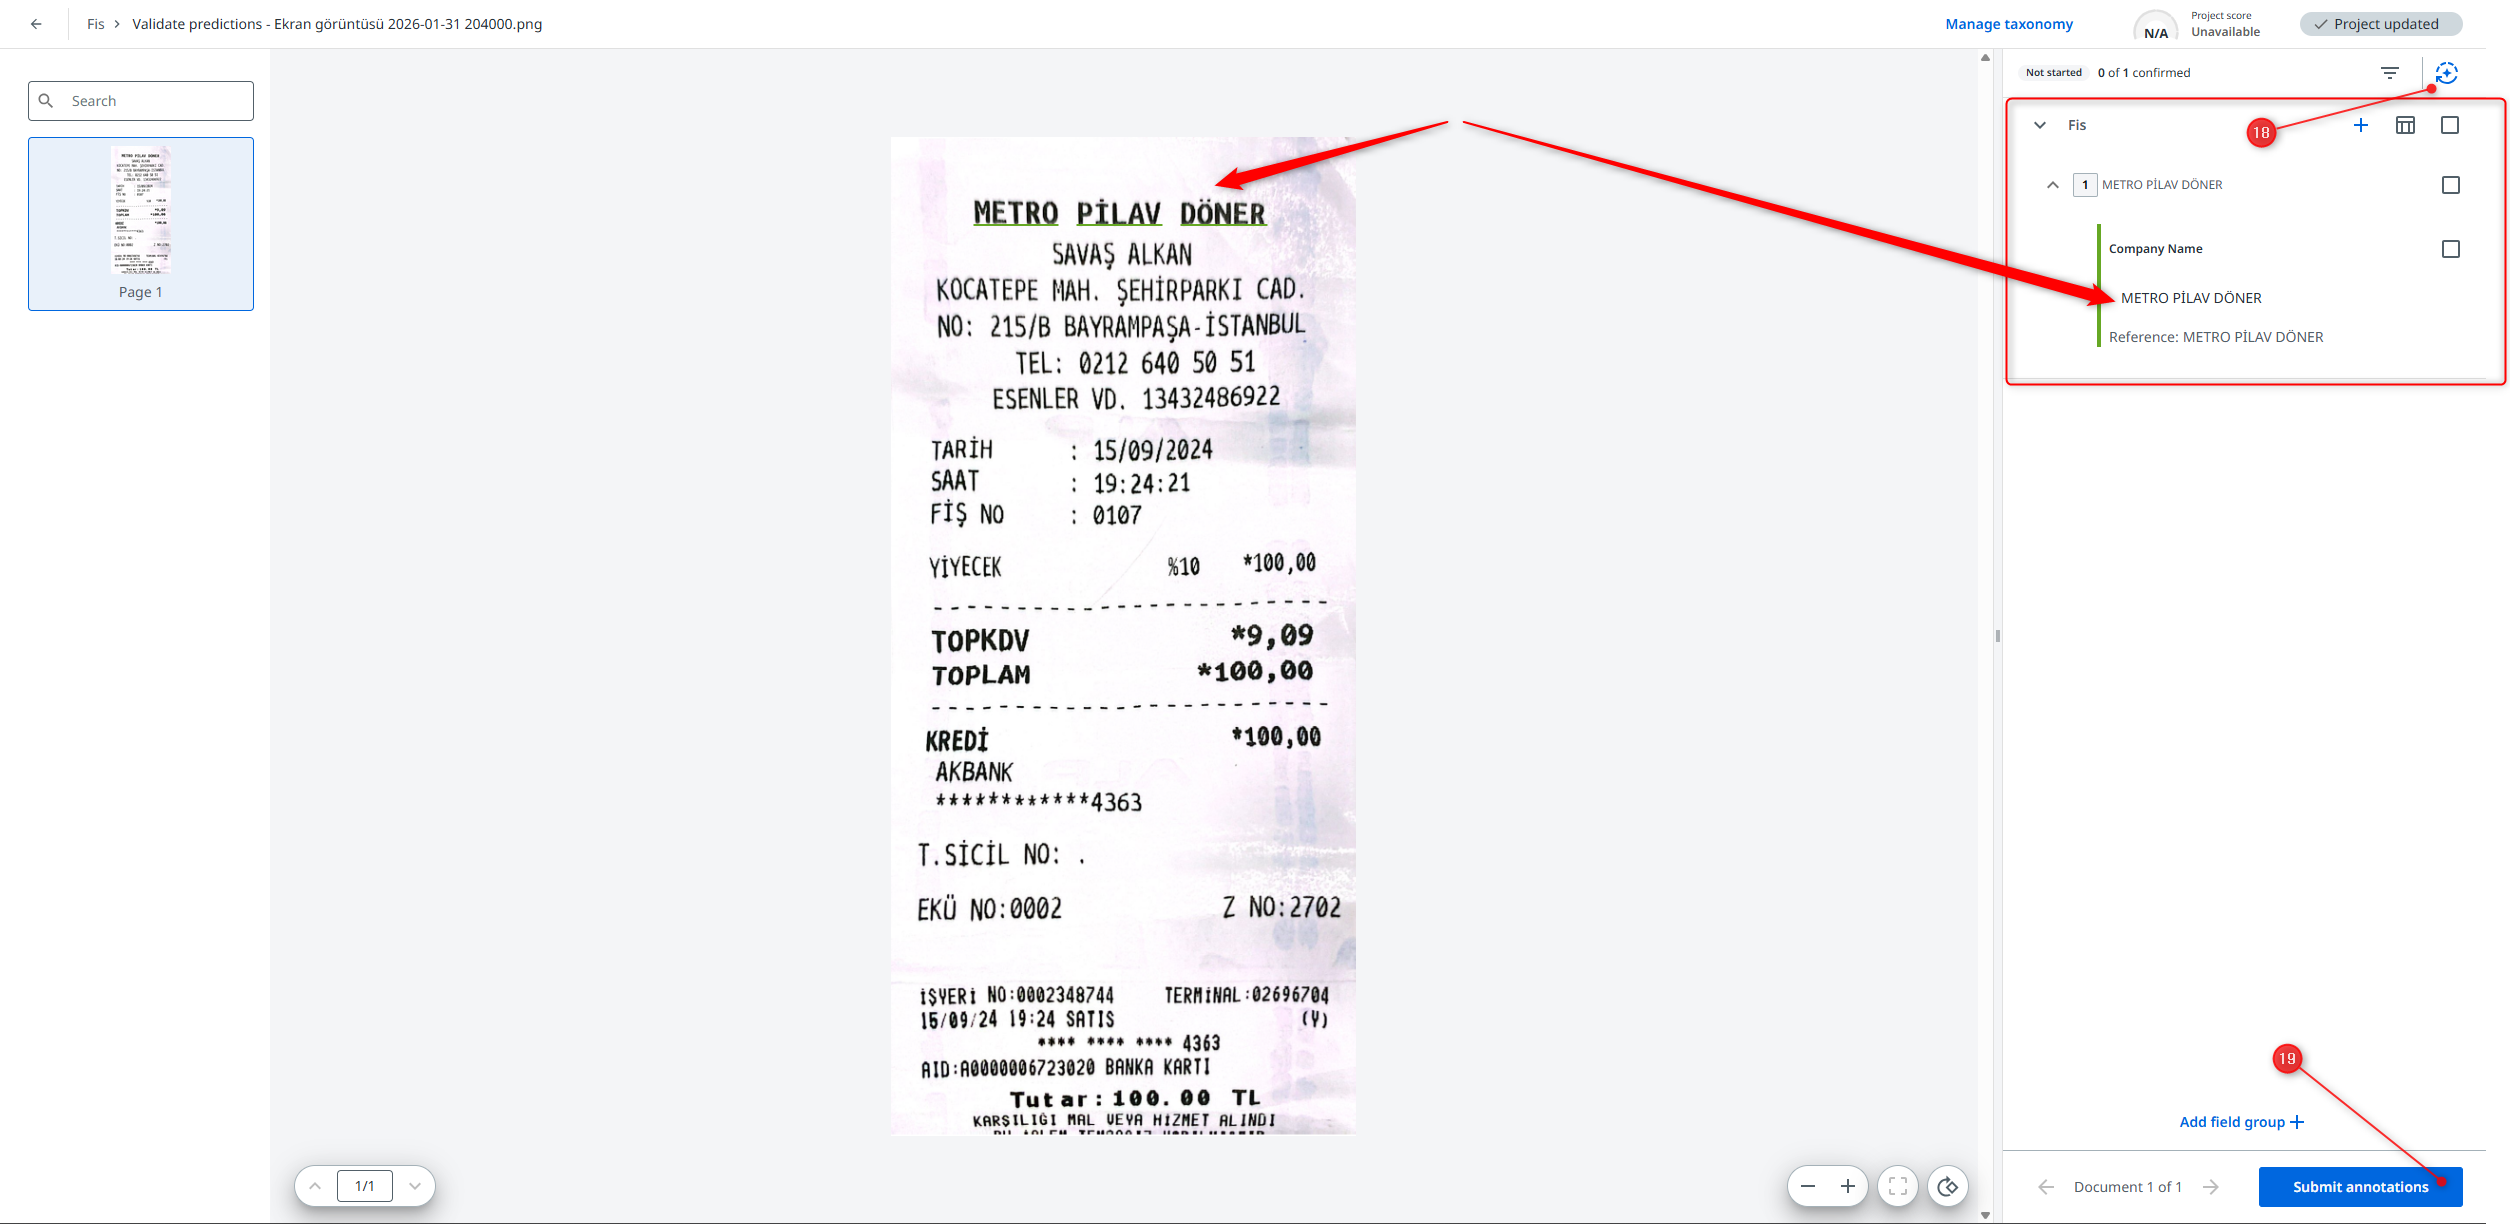Confirm the Company Name field checkbox
2510x1224 pixels.
(2451, 249)
